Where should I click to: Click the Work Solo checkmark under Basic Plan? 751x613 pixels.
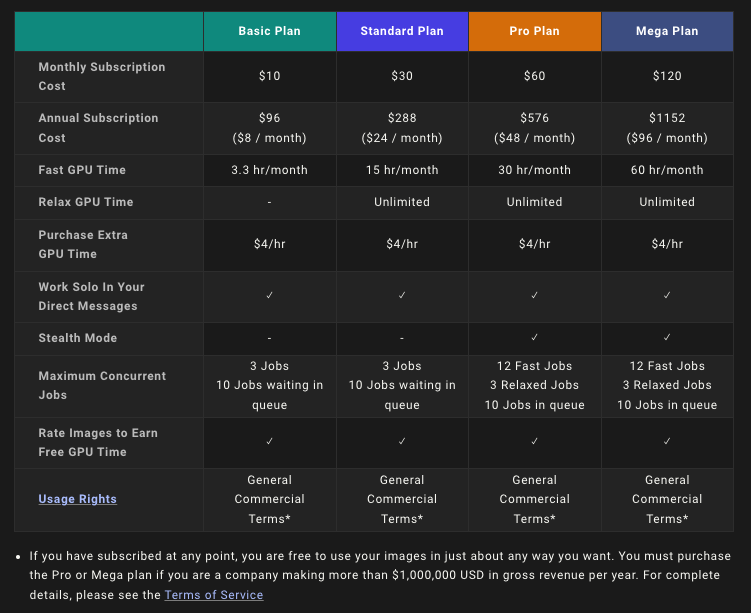pos(270,295)
